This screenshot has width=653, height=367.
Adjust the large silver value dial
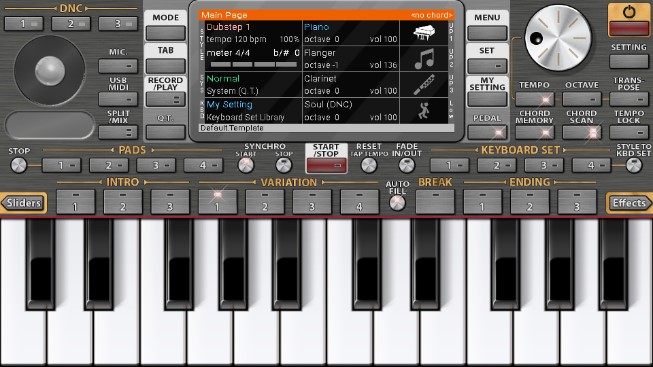click(558, 38)
